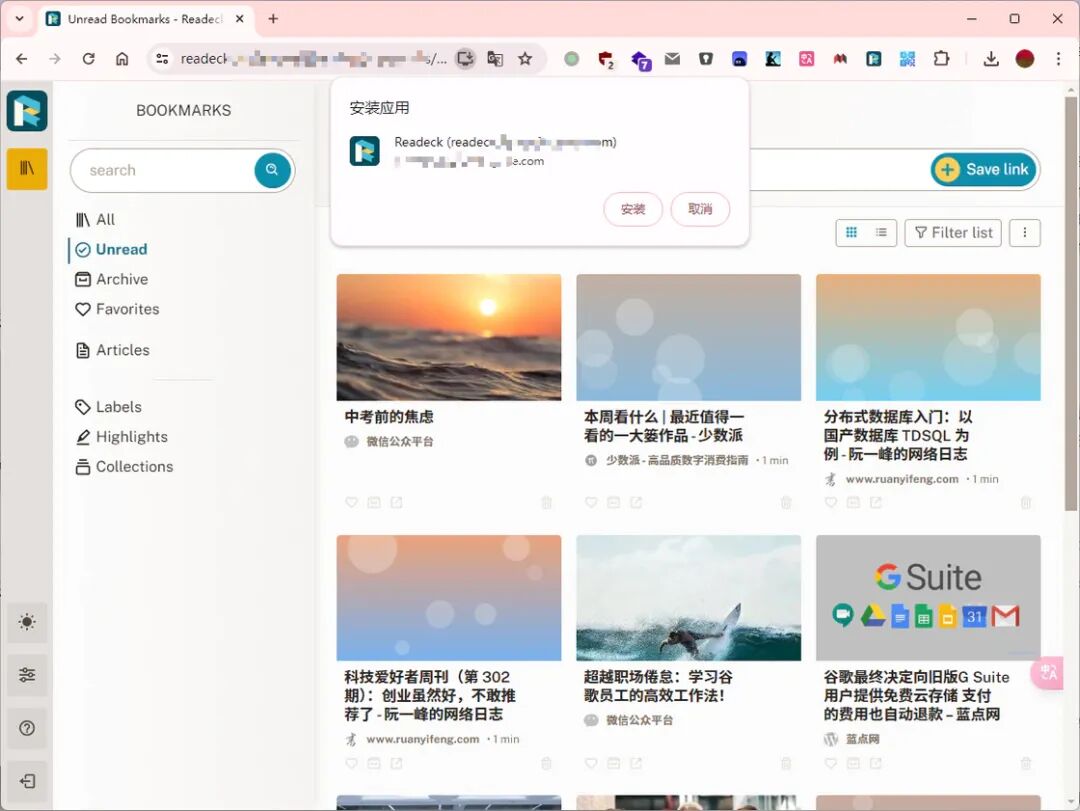1080x811 pixels.
Task: Open the Chrome three-dot menu
Action: tap(1059, 59)
